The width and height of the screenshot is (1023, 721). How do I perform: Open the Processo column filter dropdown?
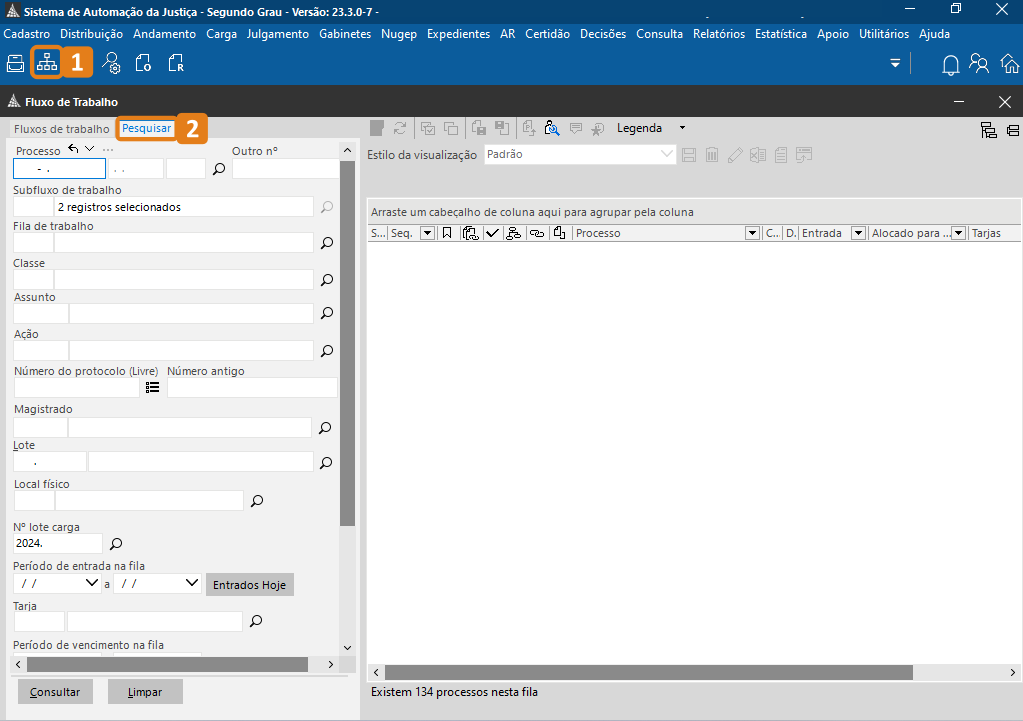pyautogui.click(x=752, y=233)
